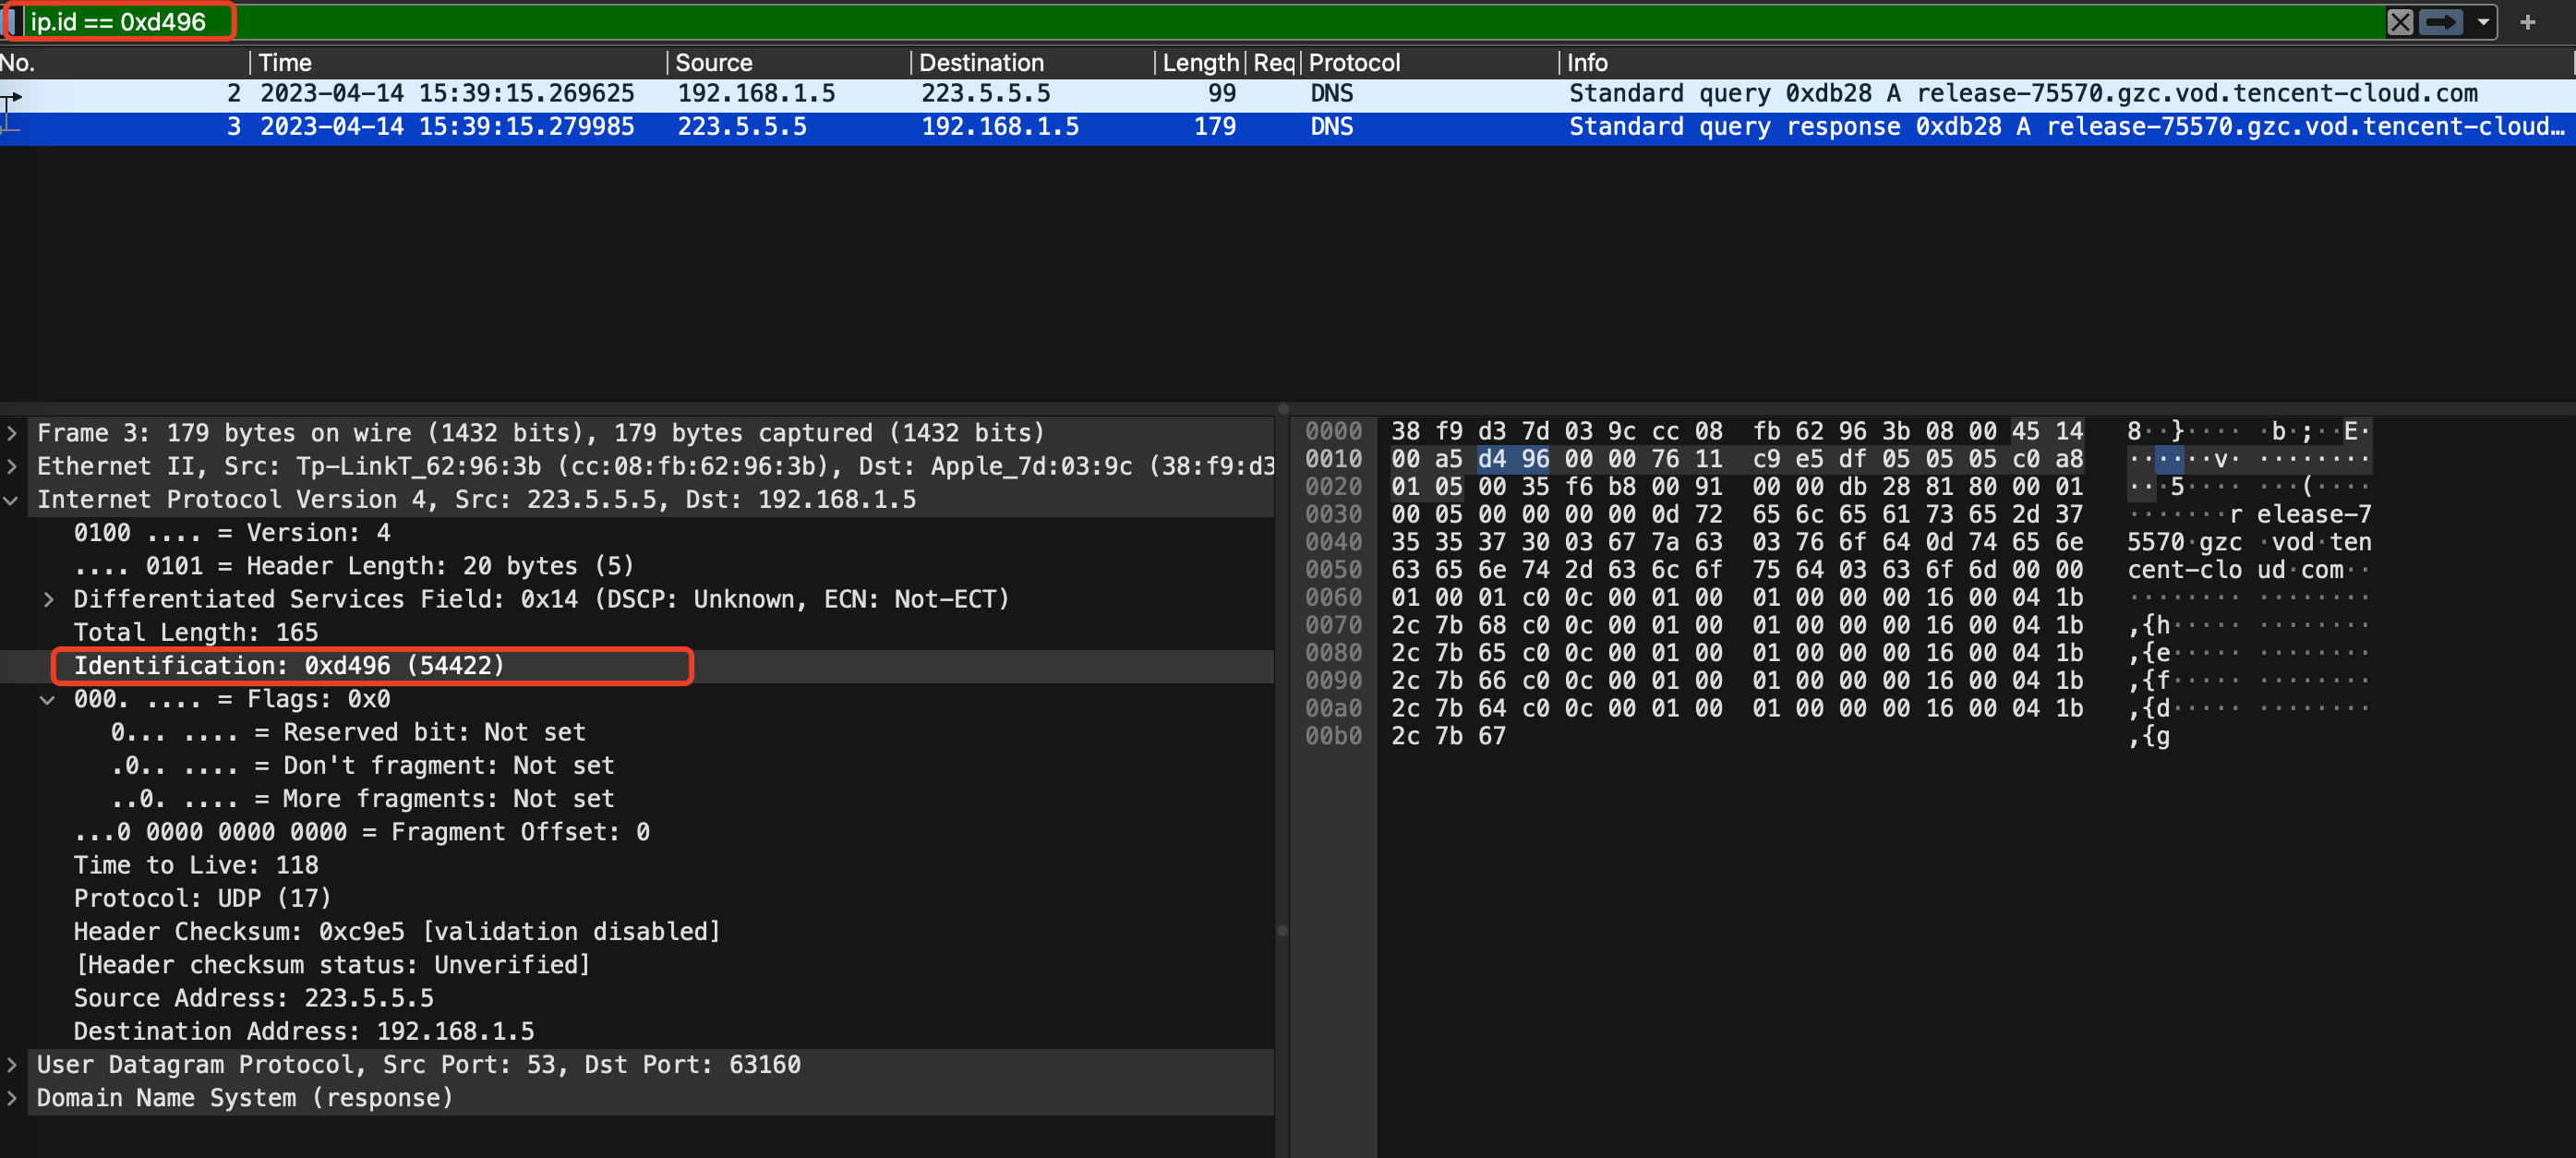Select packet 2 DNS standard query row
This screenshot has width=2576, height=1158.
point(1288,94)
